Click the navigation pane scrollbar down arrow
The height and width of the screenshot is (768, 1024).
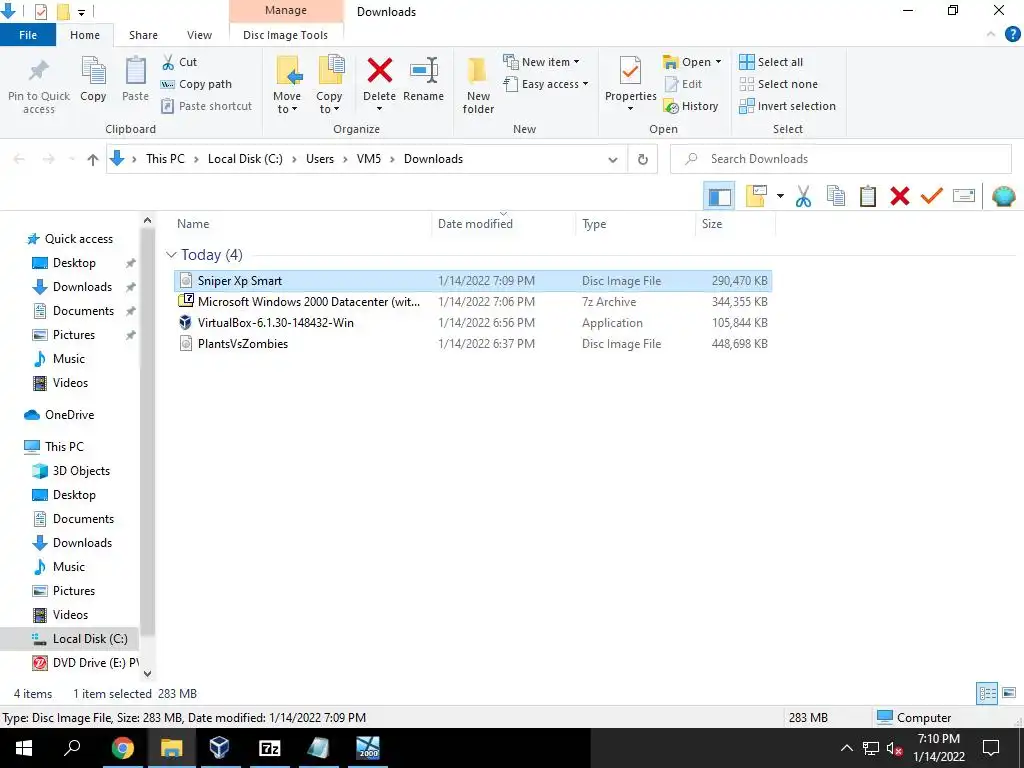click(147, 673)
